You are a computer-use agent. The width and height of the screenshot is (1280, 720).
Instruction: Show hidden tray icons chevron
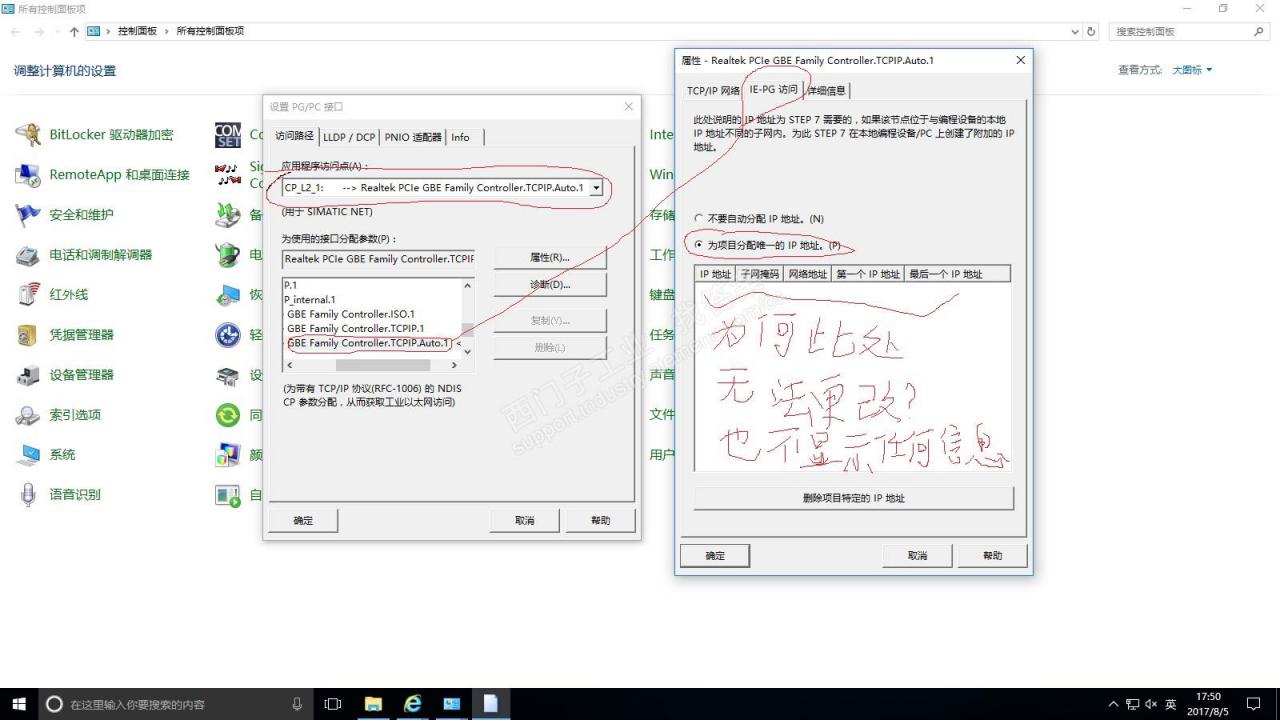pos(1114,704)
